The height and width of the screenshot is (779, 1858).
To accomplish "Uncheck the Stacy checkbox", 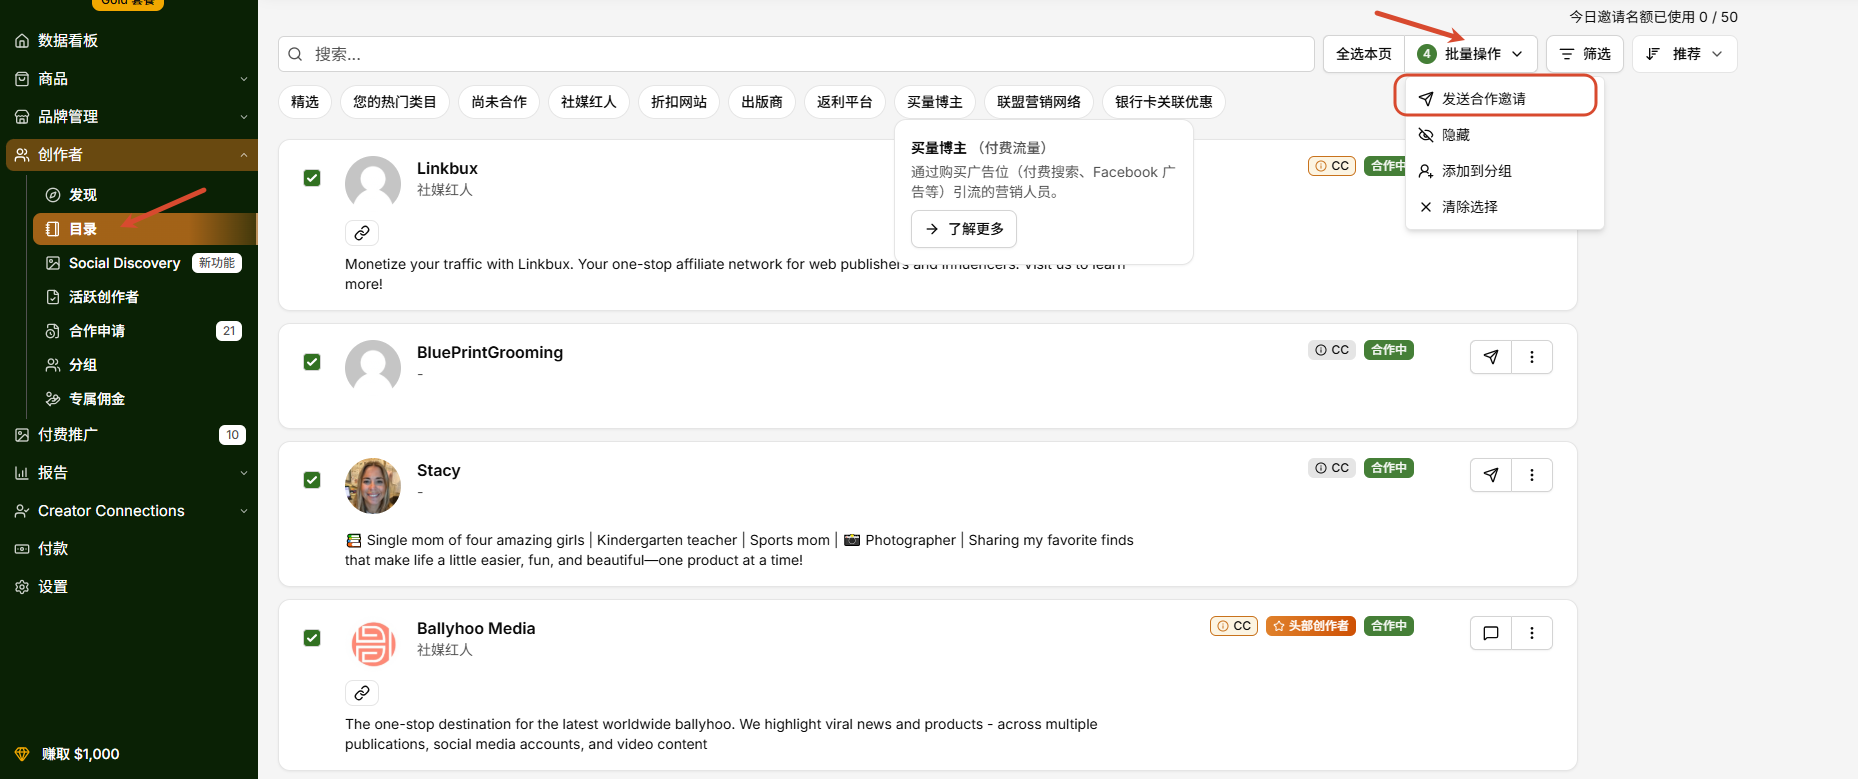I will coord(312,480).
